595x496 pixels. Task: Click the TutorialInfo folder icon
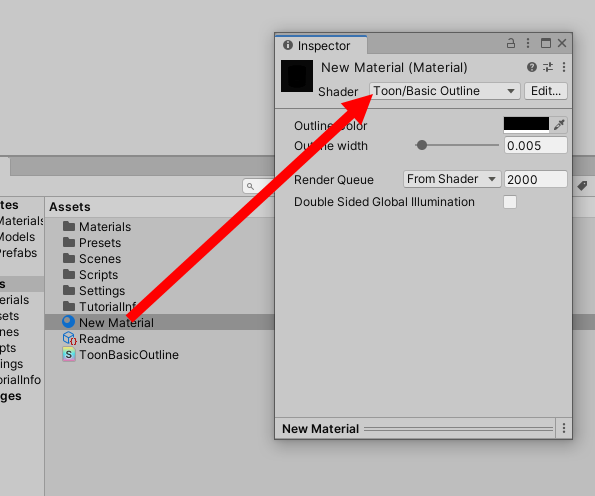pos(69,306)
